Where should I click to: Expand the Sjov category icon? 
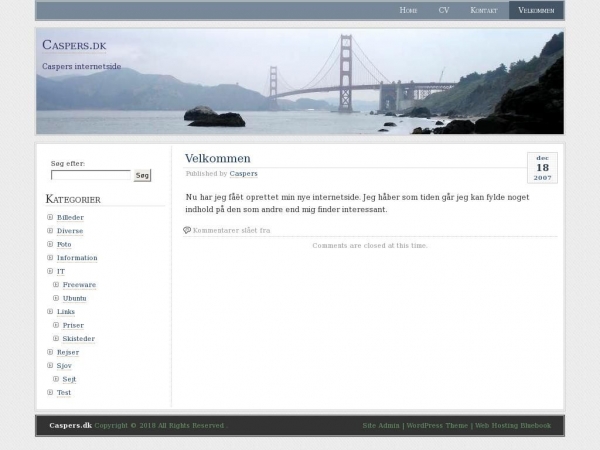(50, 366)
